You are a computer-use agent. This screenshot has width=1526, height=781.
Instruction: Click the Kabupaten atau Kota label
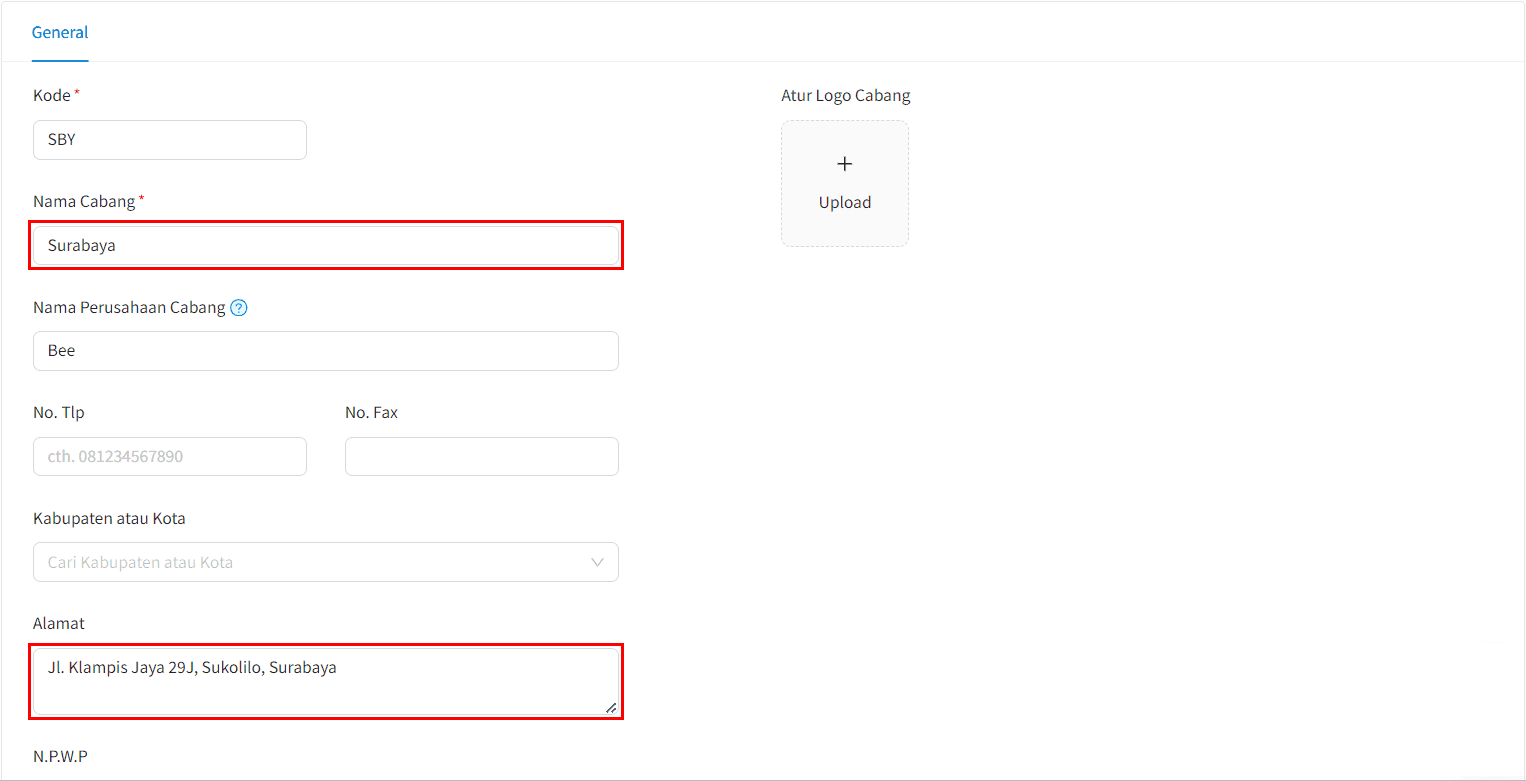tap(109, 518)
